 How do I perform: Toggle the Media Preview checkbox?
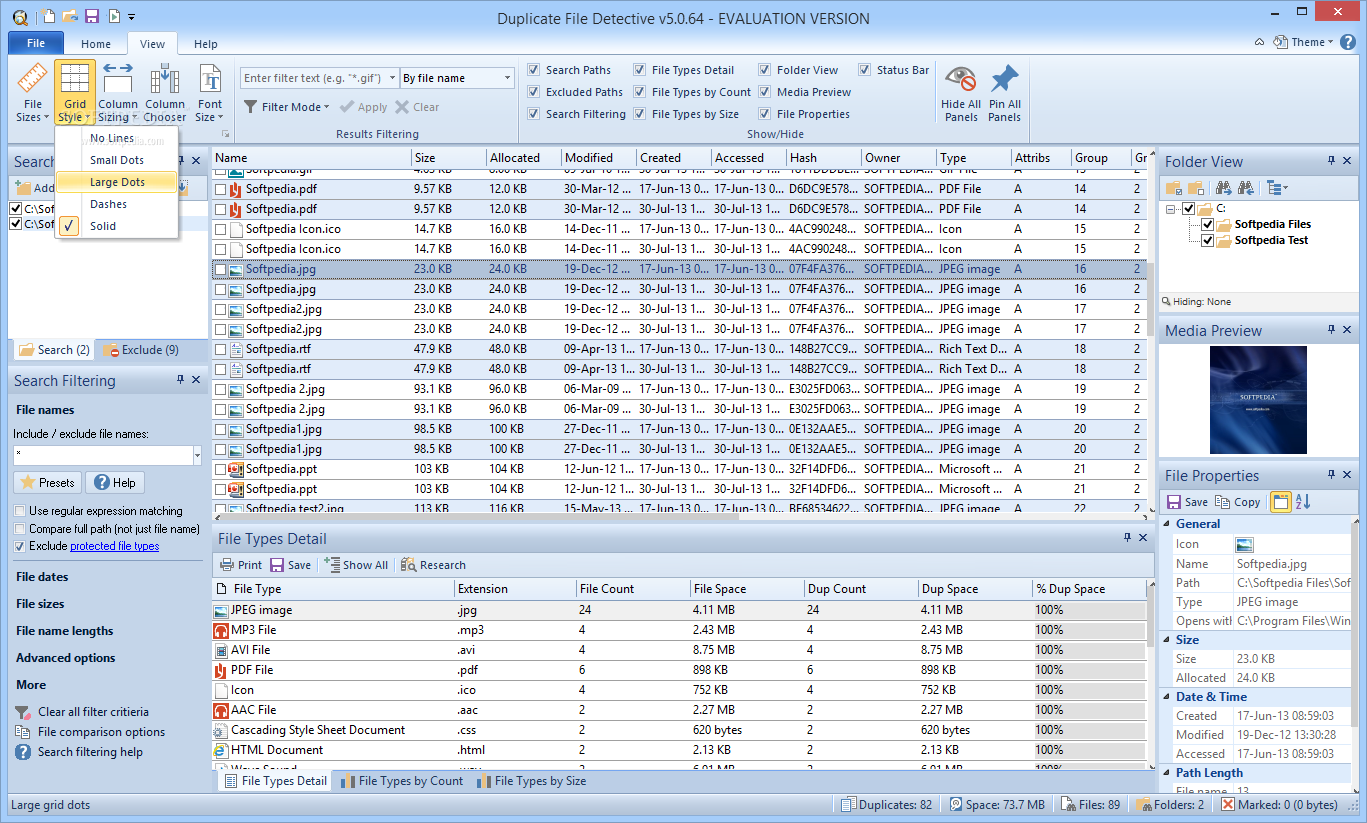click(x=765, y=92)
